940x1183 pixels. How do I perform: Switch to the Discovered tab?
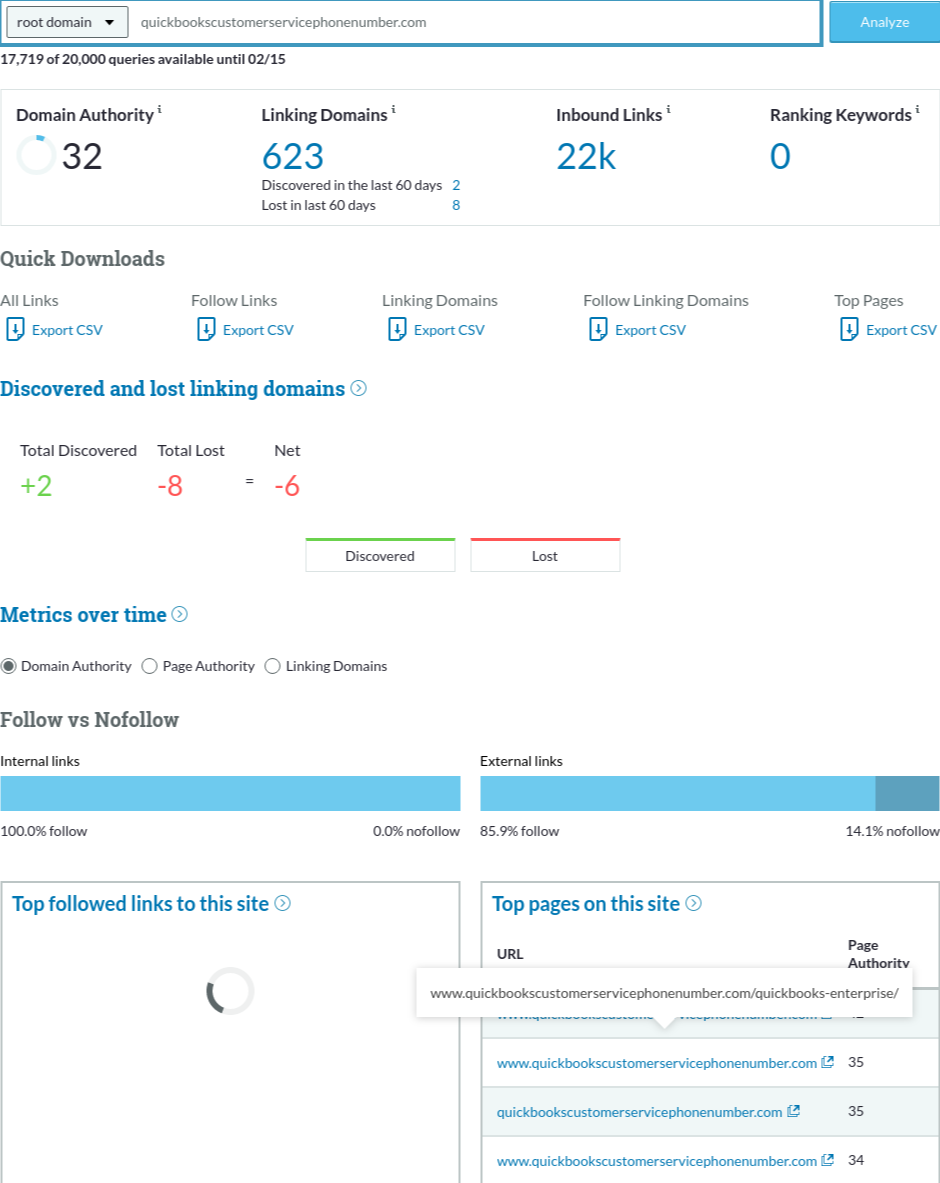[380, 555]
